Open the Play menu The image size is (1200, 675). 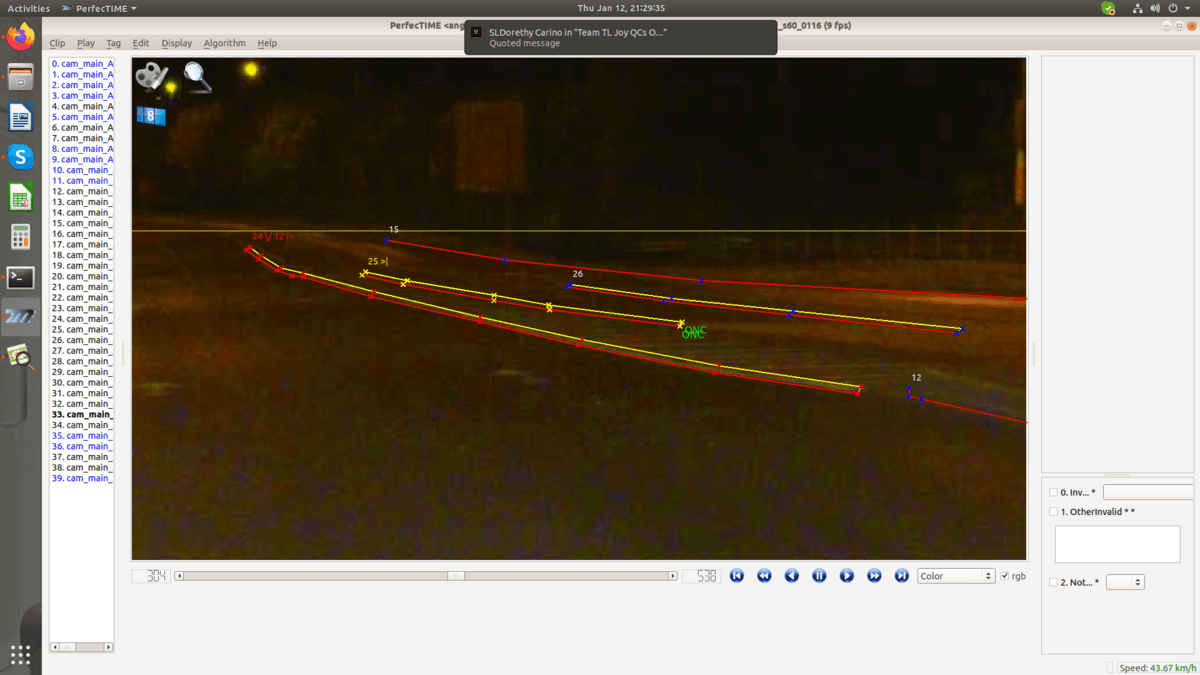86,43
